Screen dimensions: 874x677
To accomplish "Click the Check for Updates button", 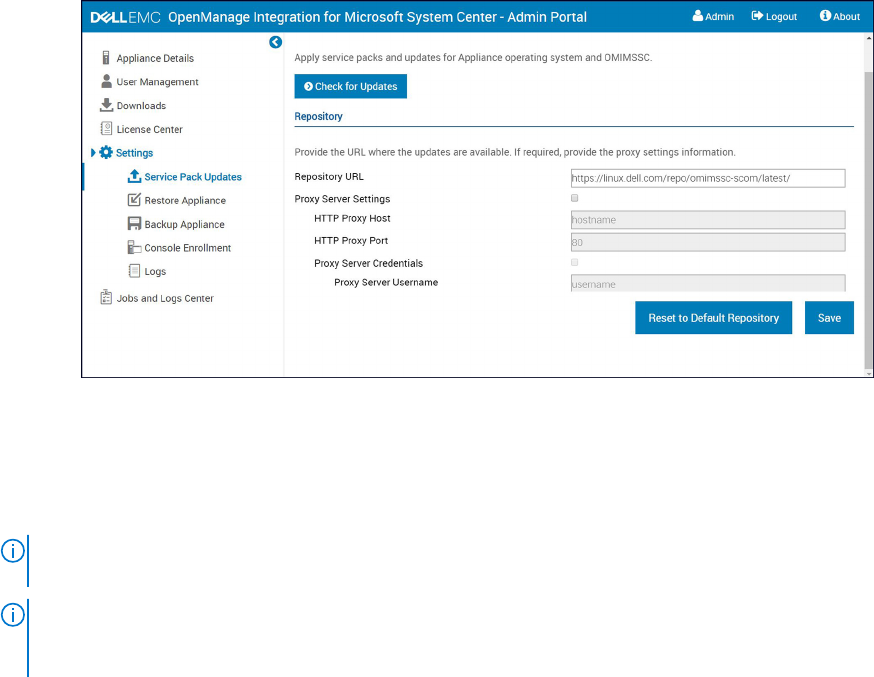I will click(x=351, y=86).
